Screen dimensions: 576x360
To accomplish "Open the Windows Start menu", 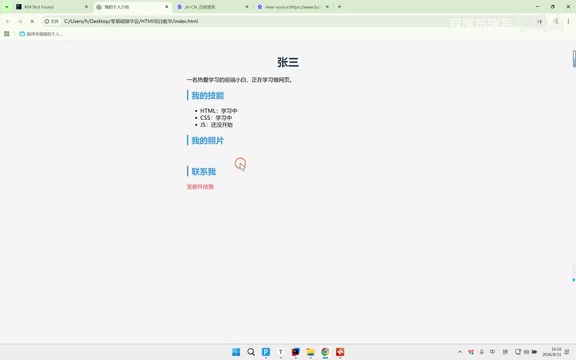I will point(236,352).
